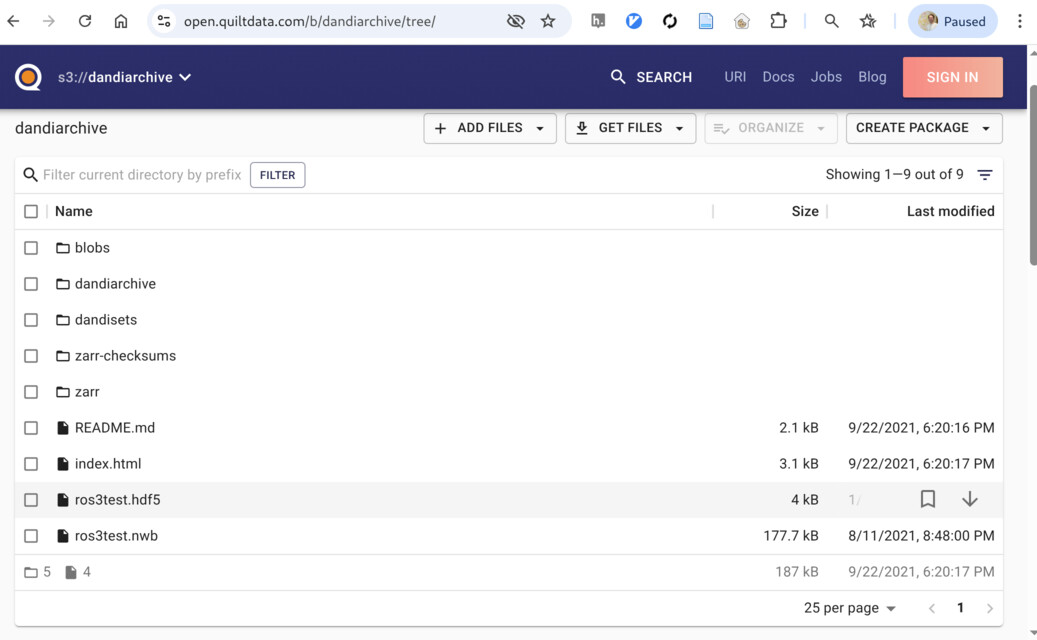Open the bookmarks star list icon
This screenshot has width=1037, height=640.
pyautogui.click(x=868, y=21)
